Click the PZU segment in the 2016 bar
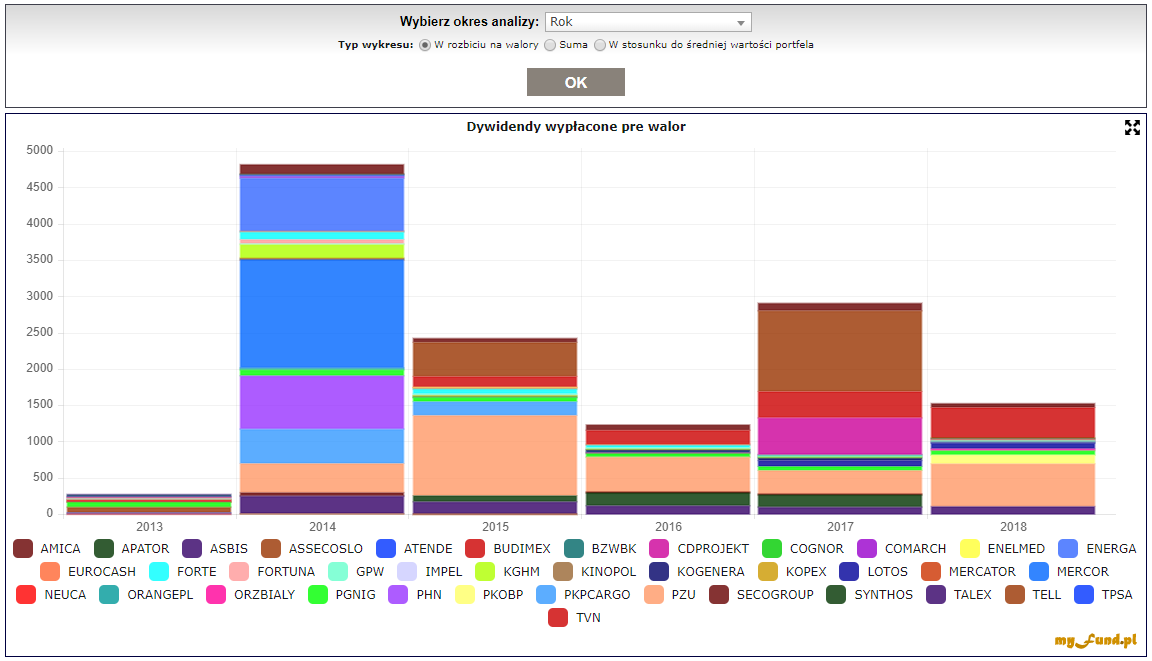 pos(668,474)
